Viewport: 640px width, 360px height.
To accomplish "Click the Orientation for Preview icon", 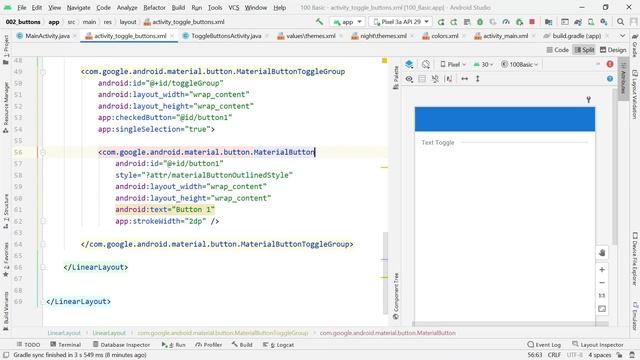I will pos(426,64).
